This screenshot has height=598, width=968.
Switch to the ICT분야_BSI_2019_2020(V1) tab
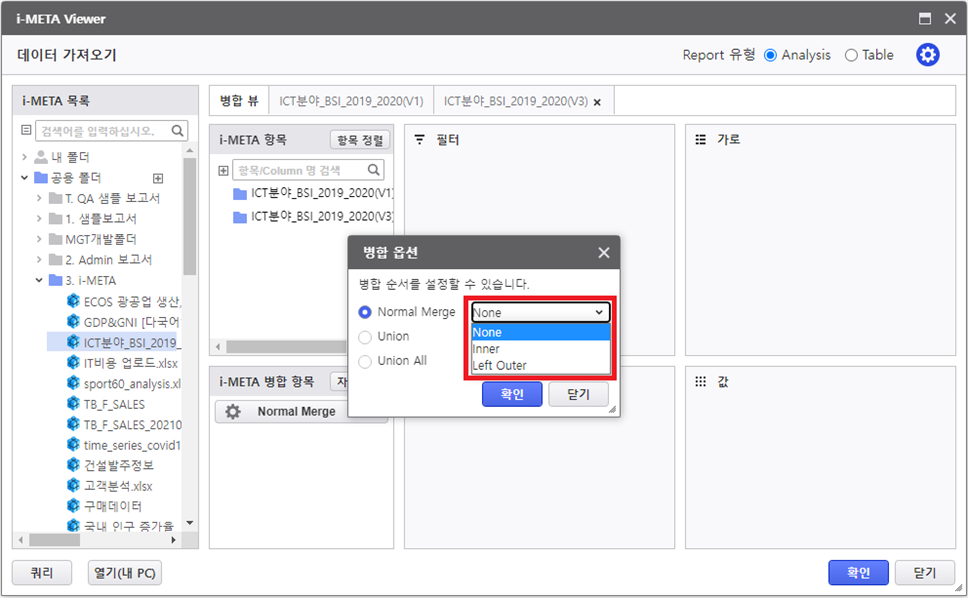click(x=351, y=101)
